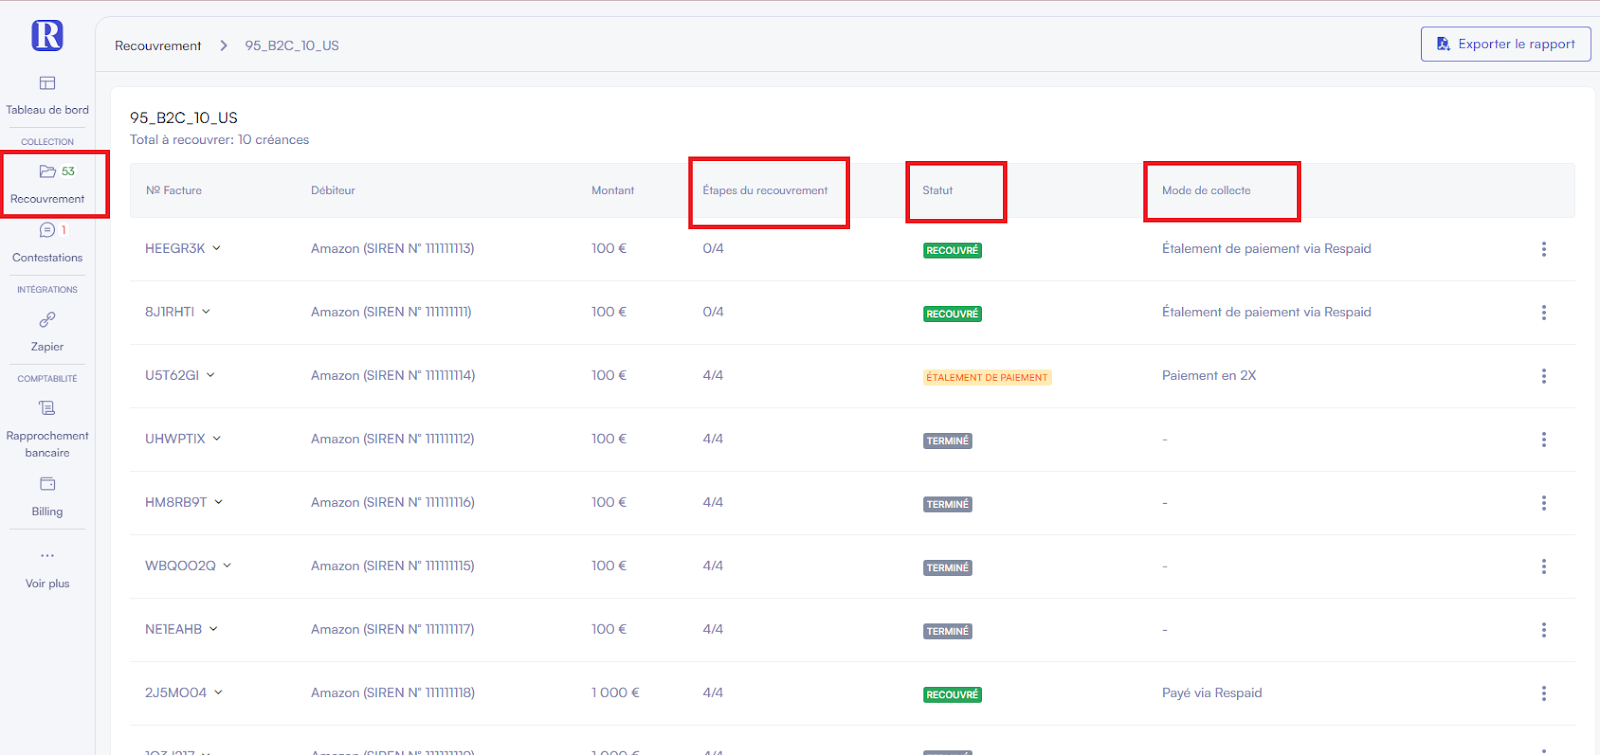Open row menu for invoice U5T62GI
This screenshot has width=1600, height=755.
1544,376
